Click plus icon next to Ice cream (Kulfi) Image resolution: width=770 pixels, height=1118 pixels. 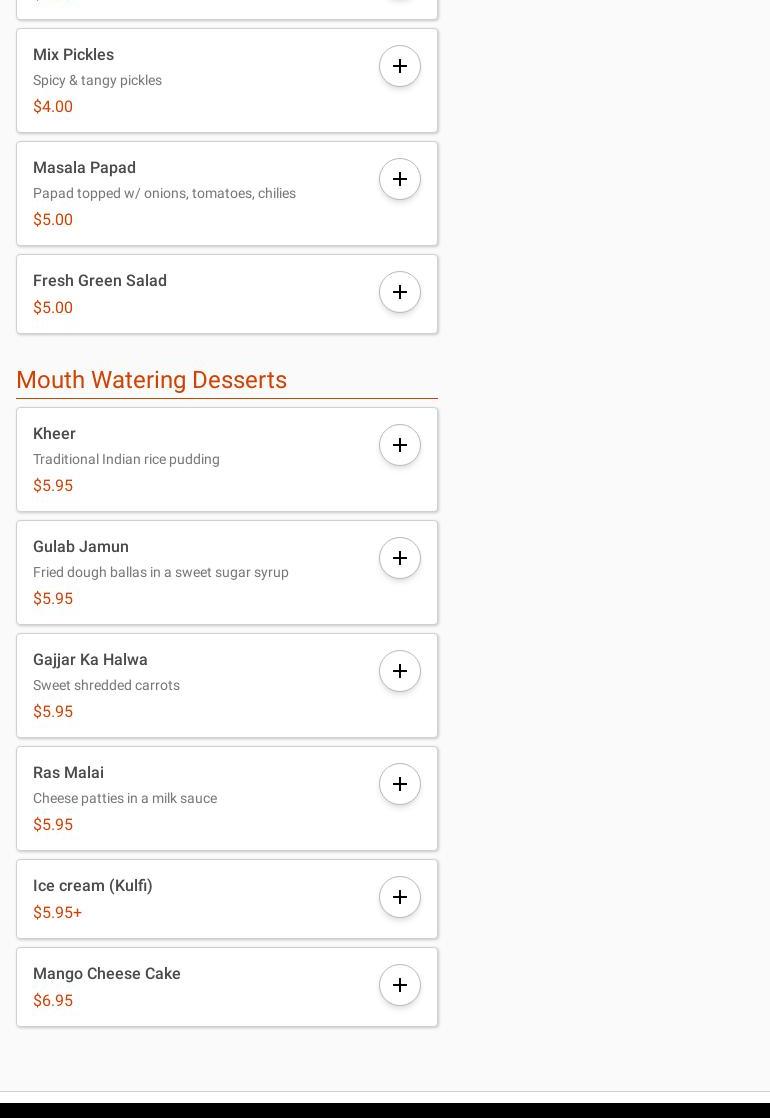point(400,898)
